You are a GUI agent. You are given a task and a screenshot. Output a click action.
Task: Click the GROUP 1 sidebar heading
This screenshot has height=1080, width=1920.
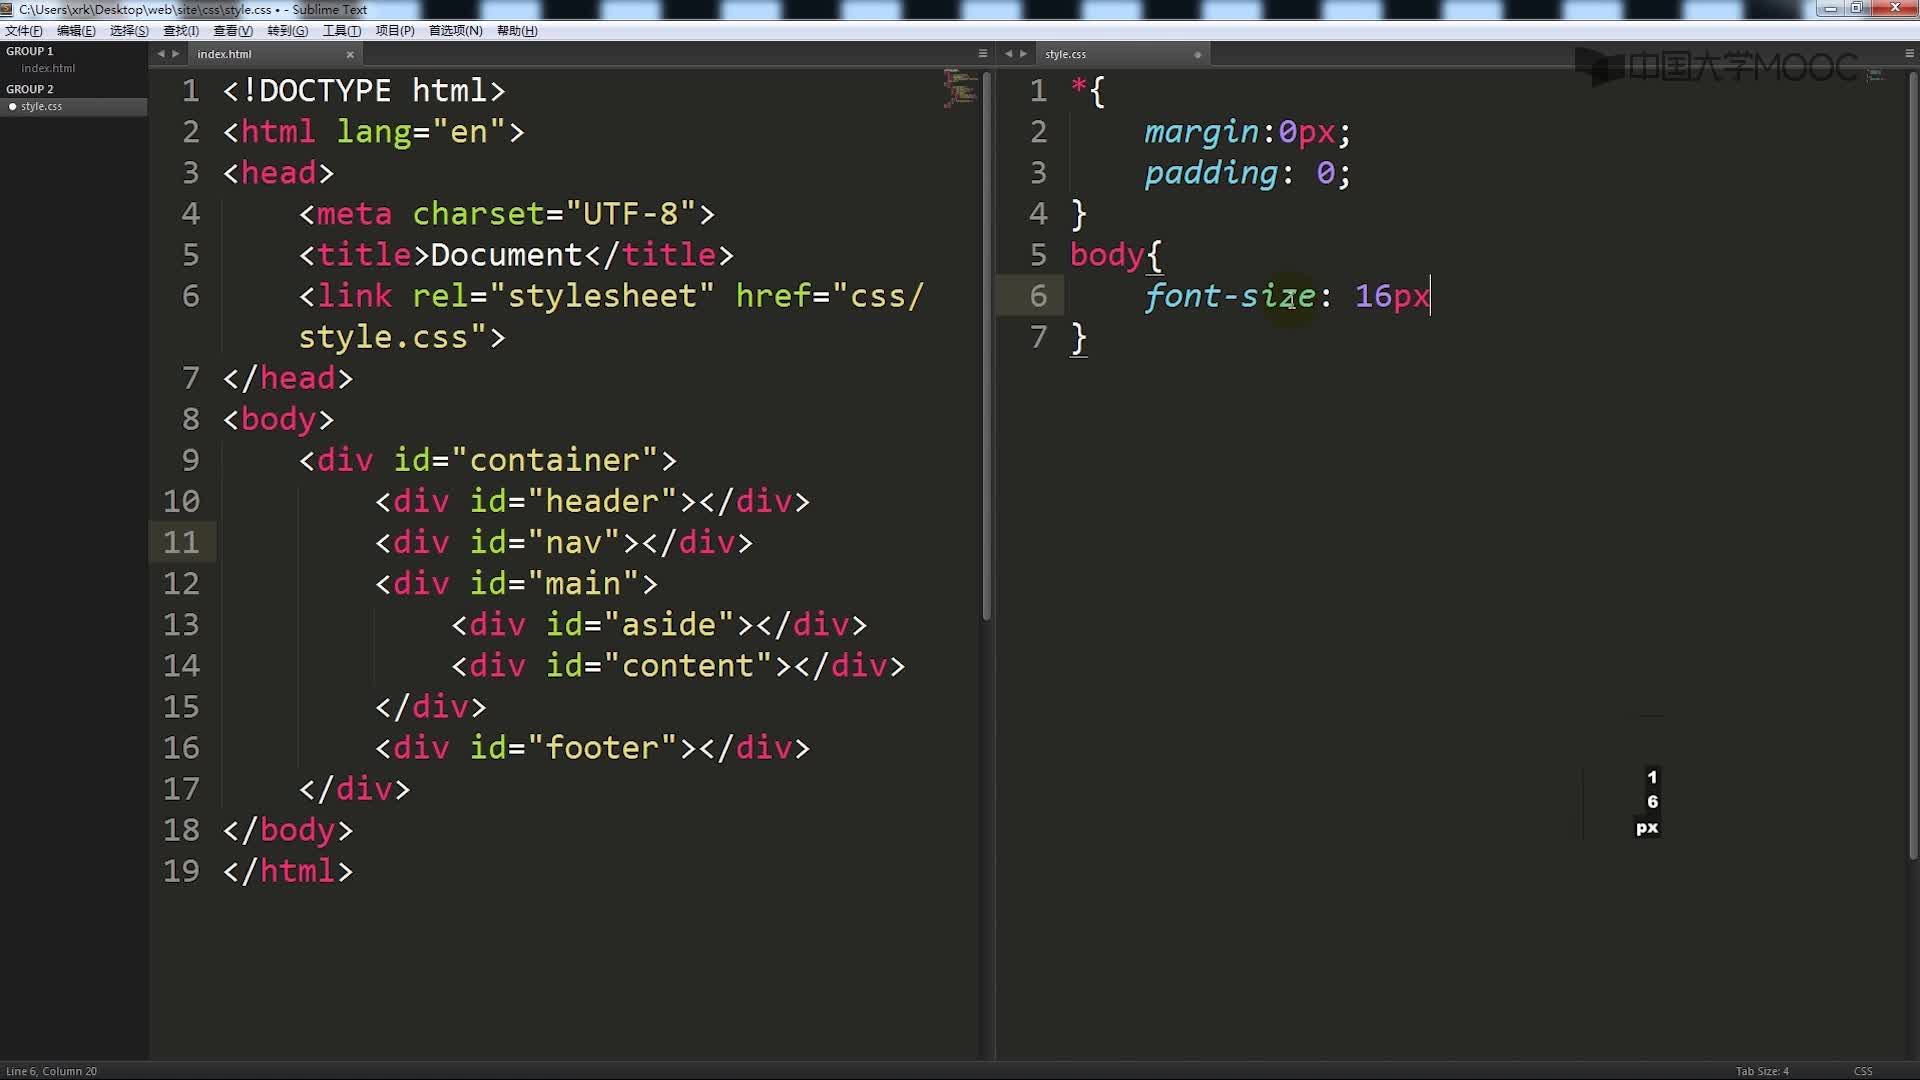click(29, 51)
